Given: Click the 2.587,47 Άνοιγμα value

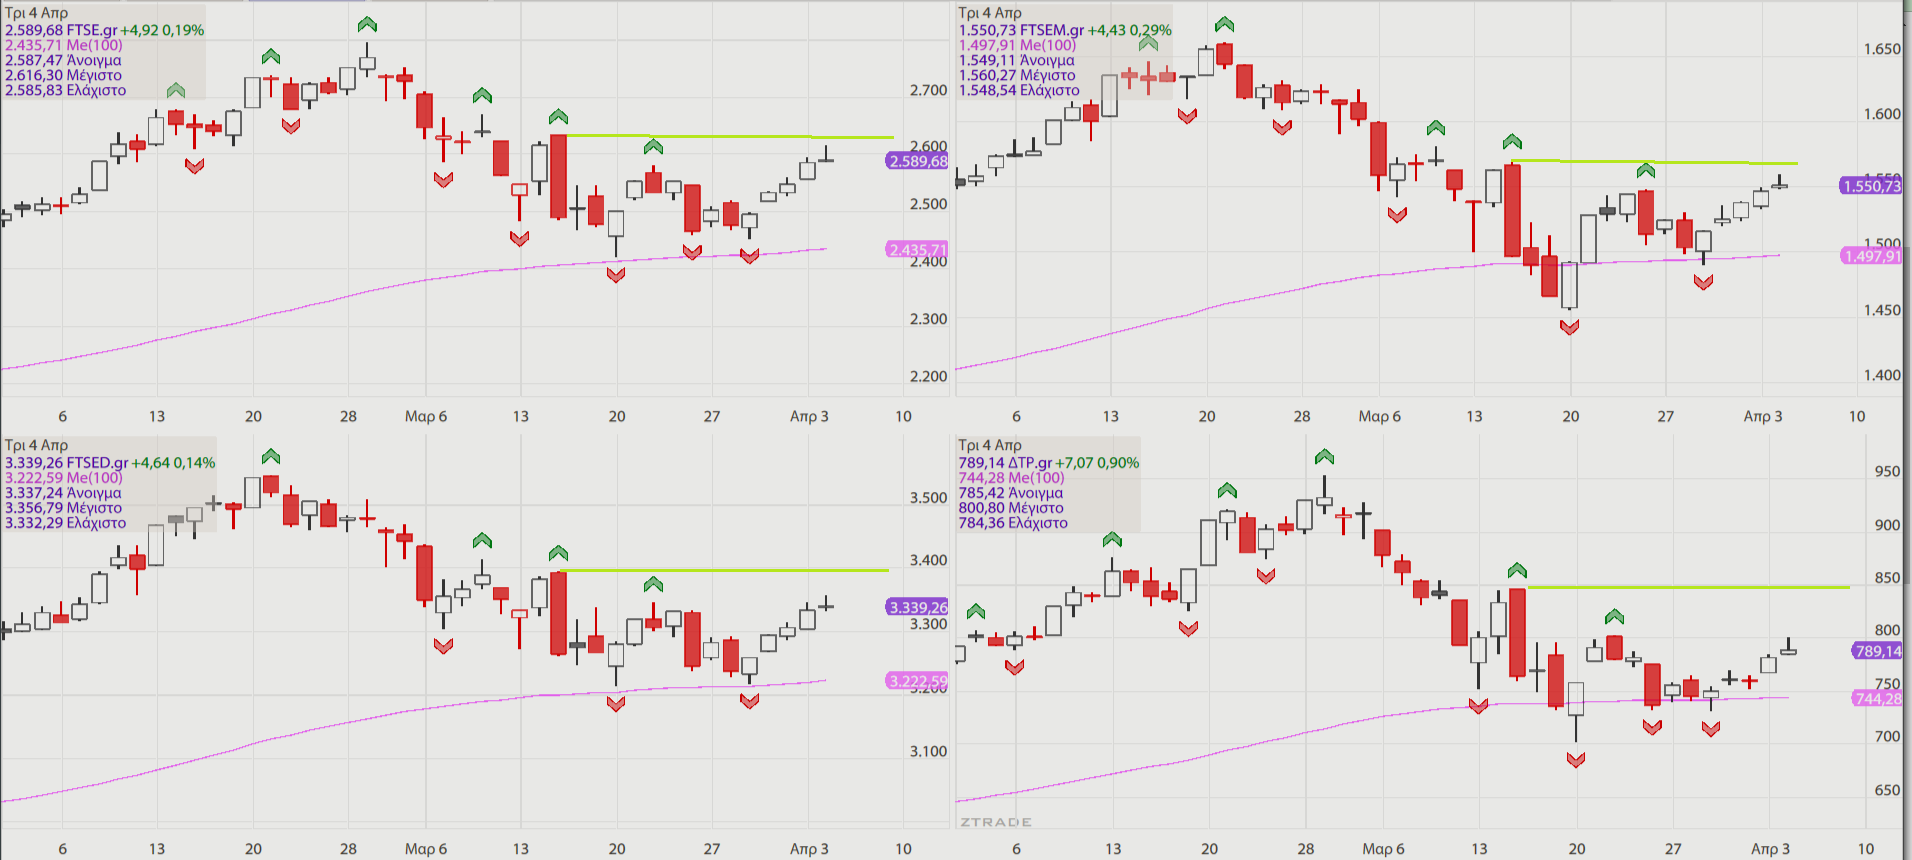Looking at the screenshot, I should click(63, 60).
